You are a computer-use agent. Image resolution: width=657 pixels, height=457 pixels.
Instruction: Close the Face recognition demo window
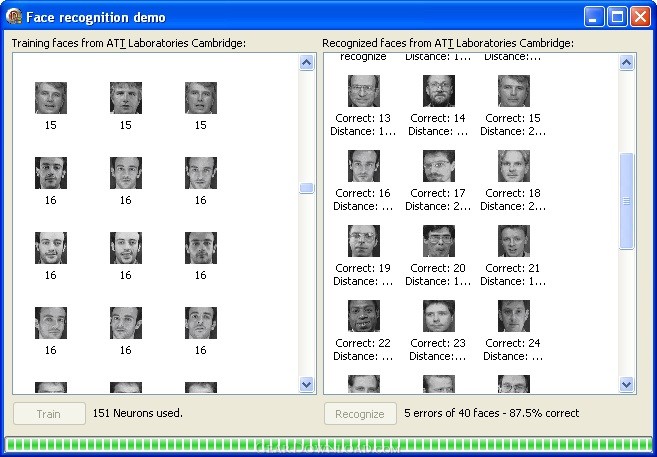641,17
